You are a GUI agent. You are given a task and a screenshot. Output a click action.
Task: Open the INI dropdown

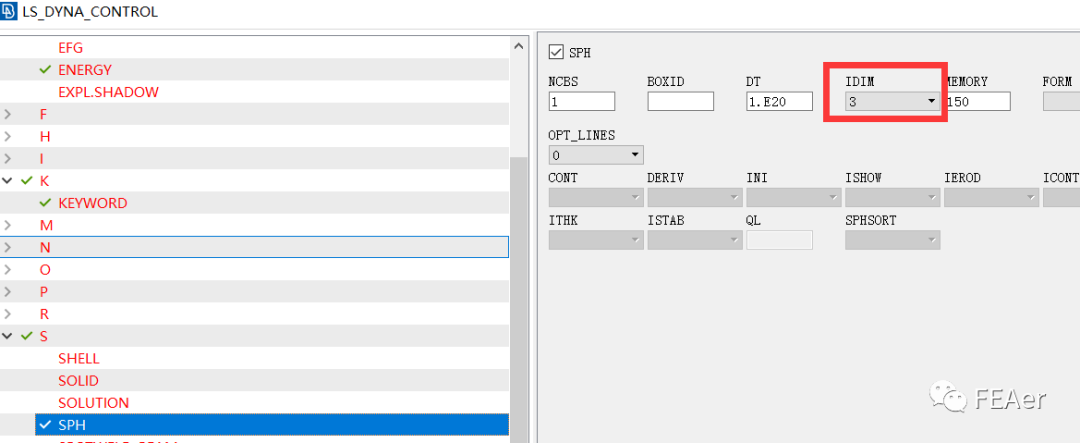793,198
